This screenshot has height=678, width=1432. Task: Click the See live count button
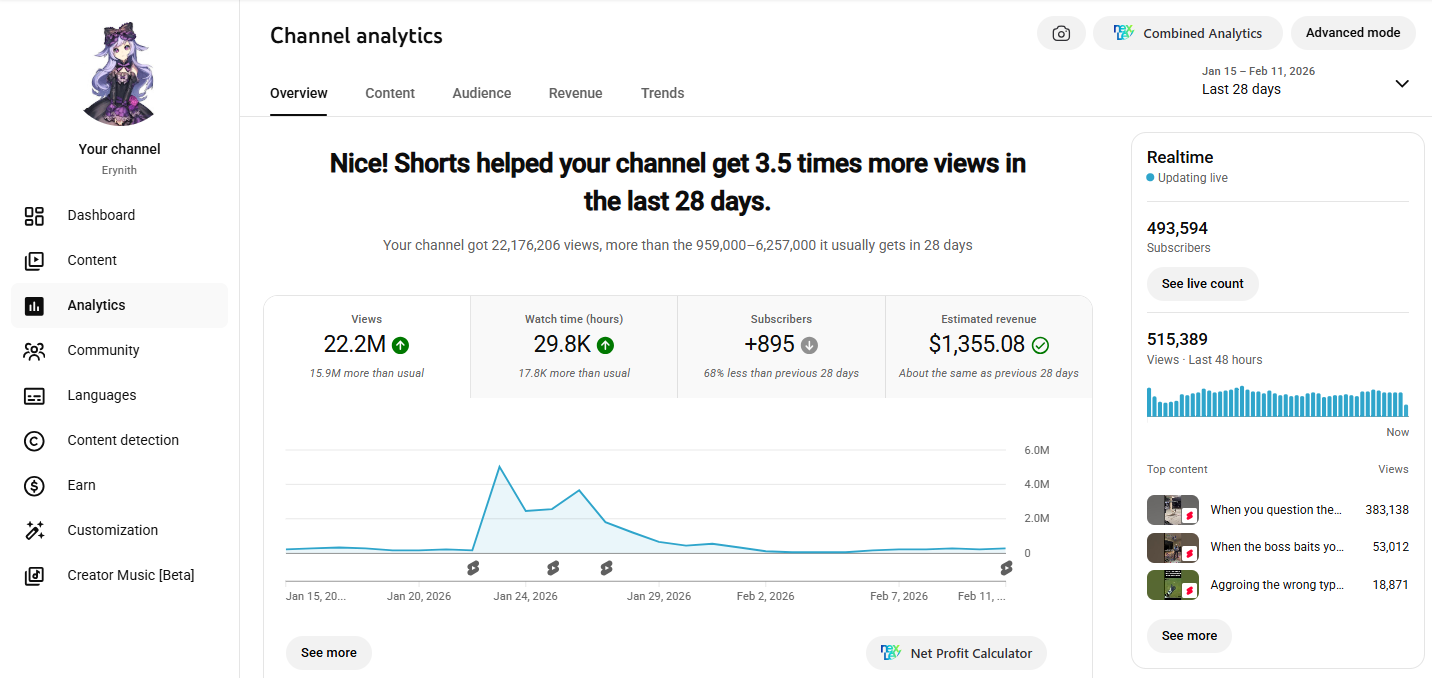1203,284
